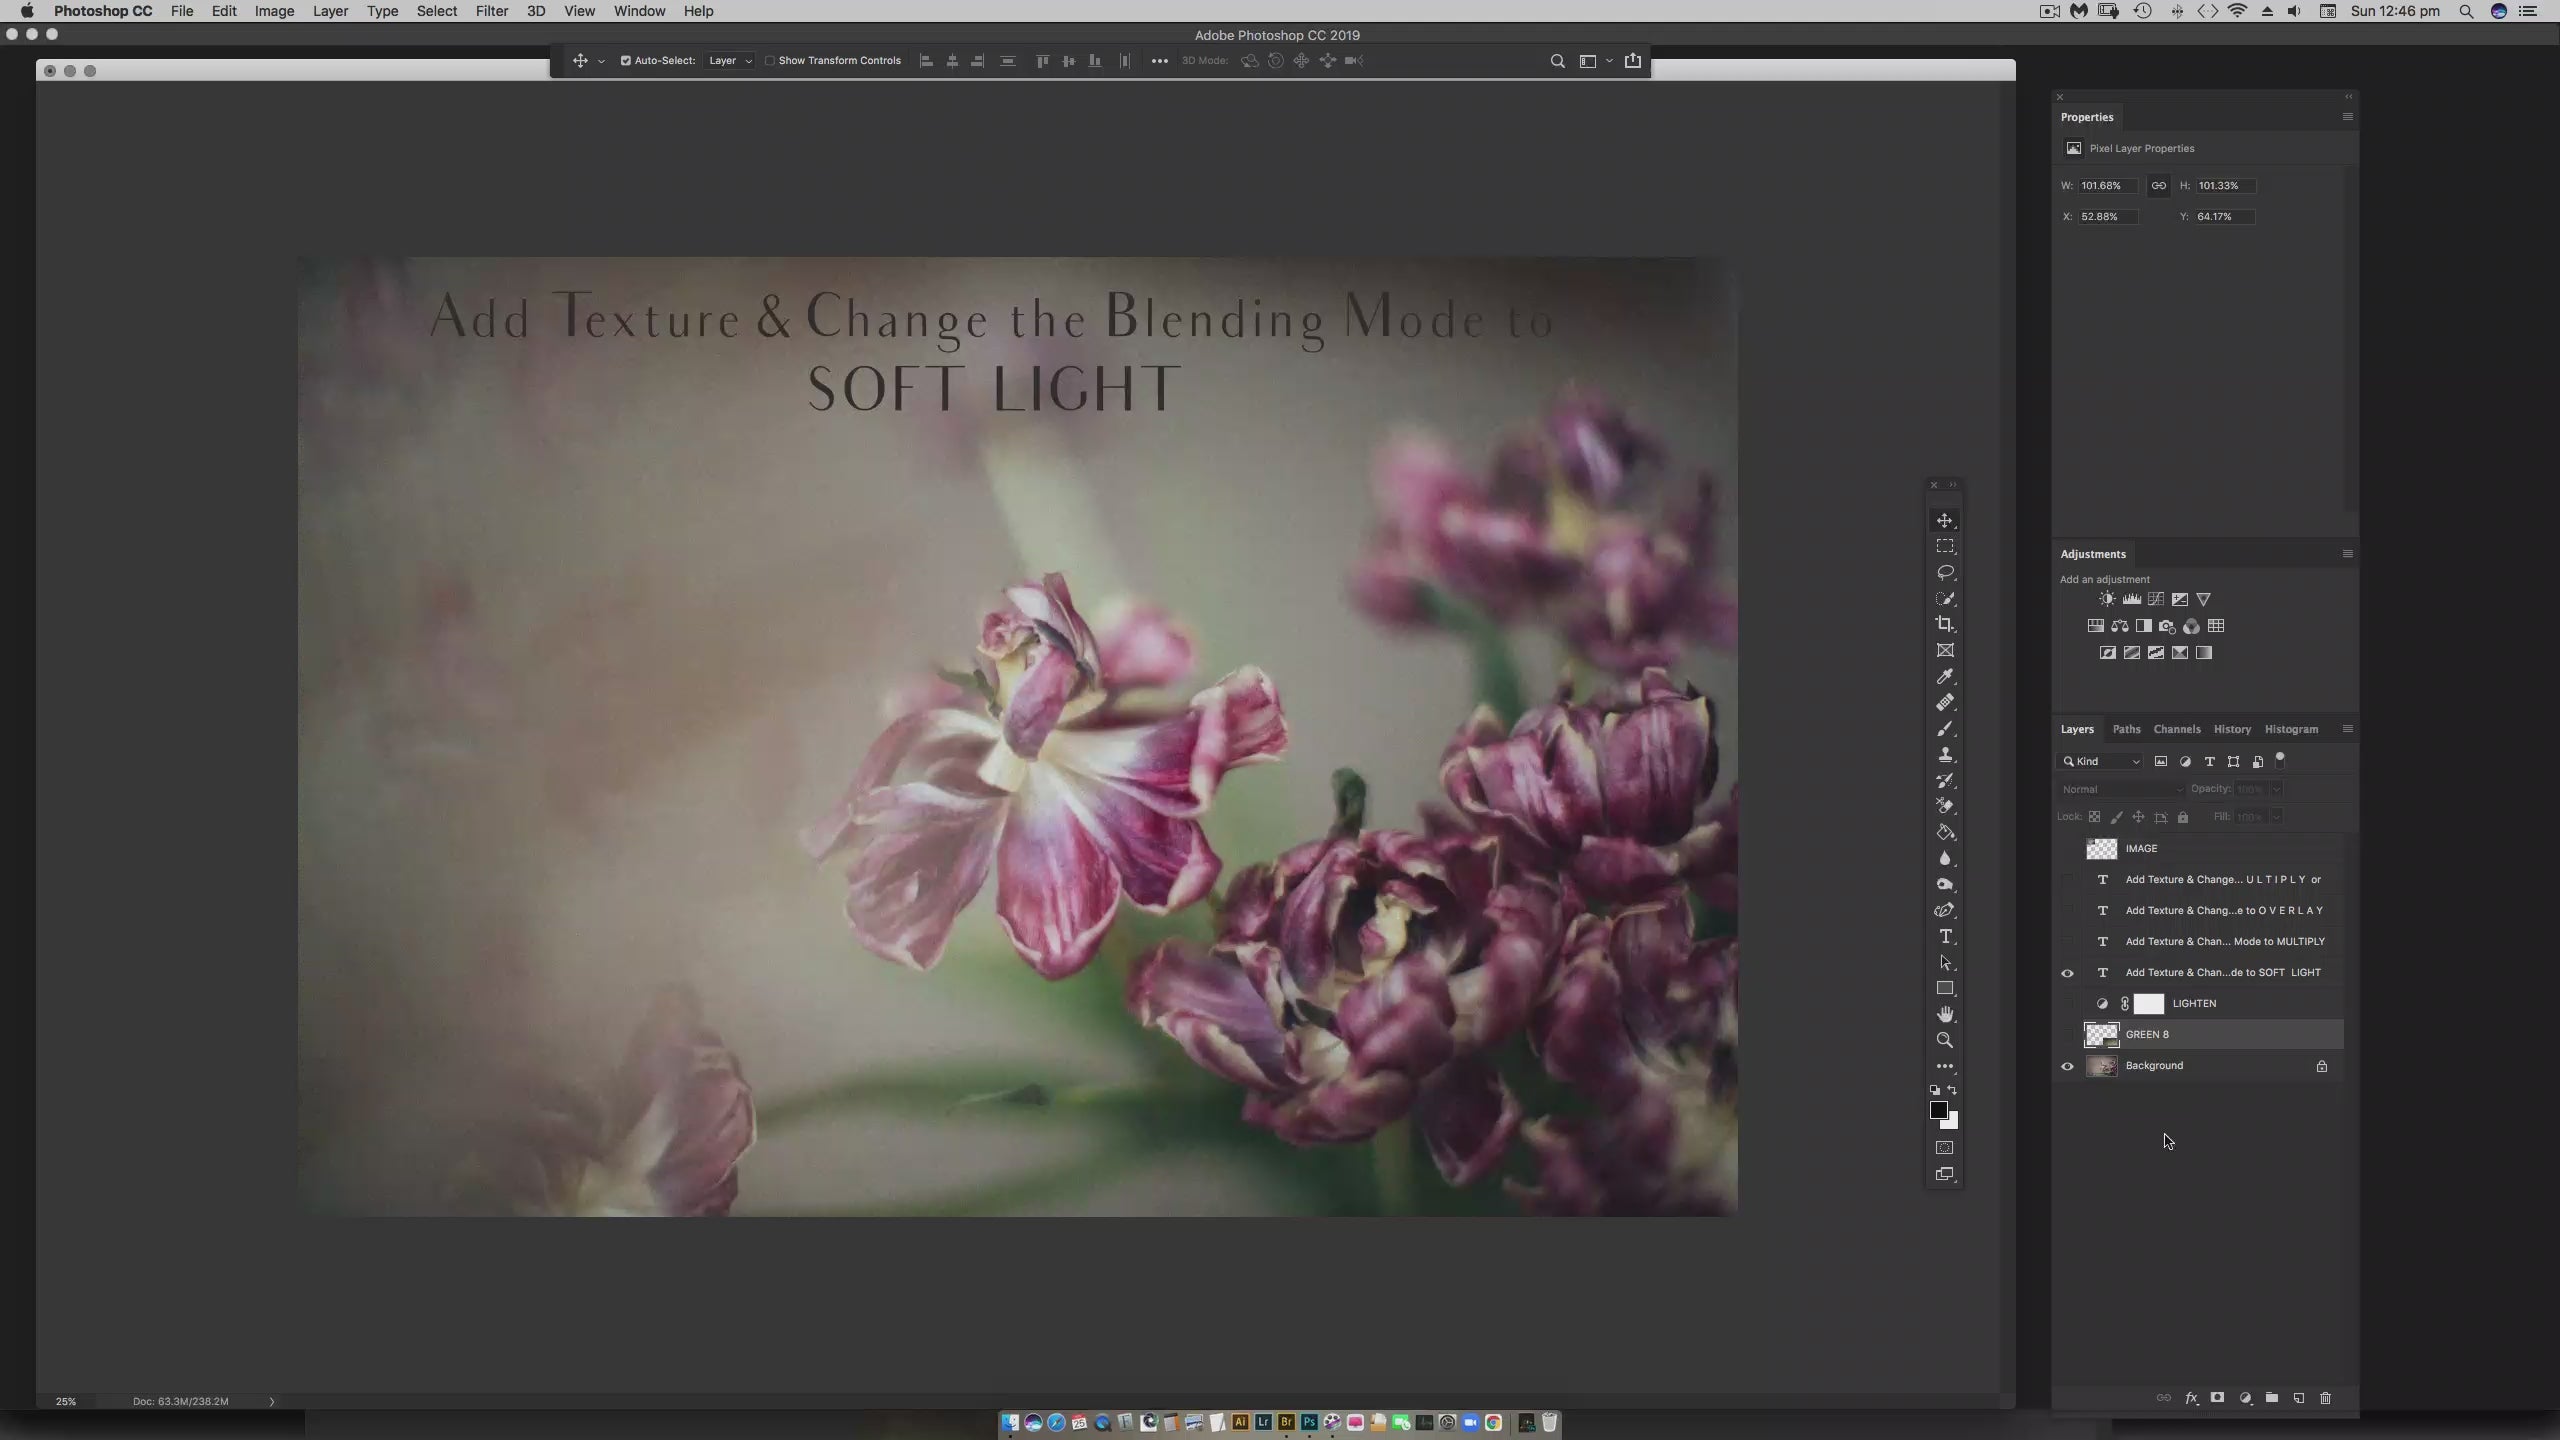Select the LIGHTEN adjustment layer
Screen dimensions: 2560x1440
tap(2194, 1003)
